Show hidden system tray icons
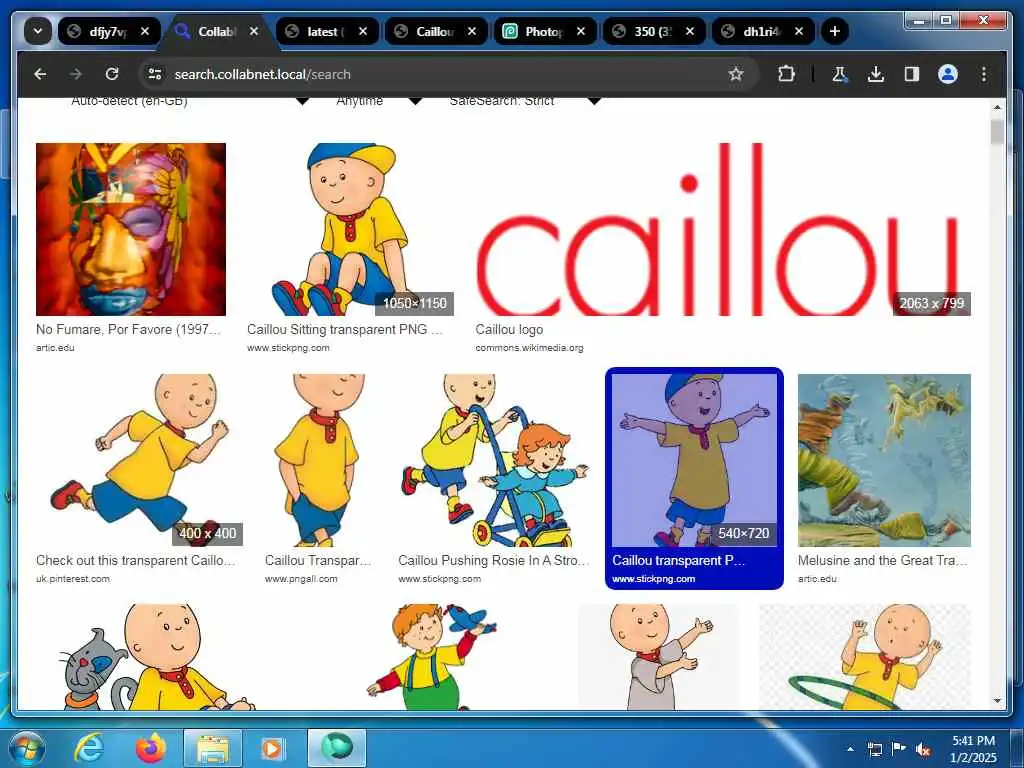Viewport: 1024px width, 768px height. 850,749
